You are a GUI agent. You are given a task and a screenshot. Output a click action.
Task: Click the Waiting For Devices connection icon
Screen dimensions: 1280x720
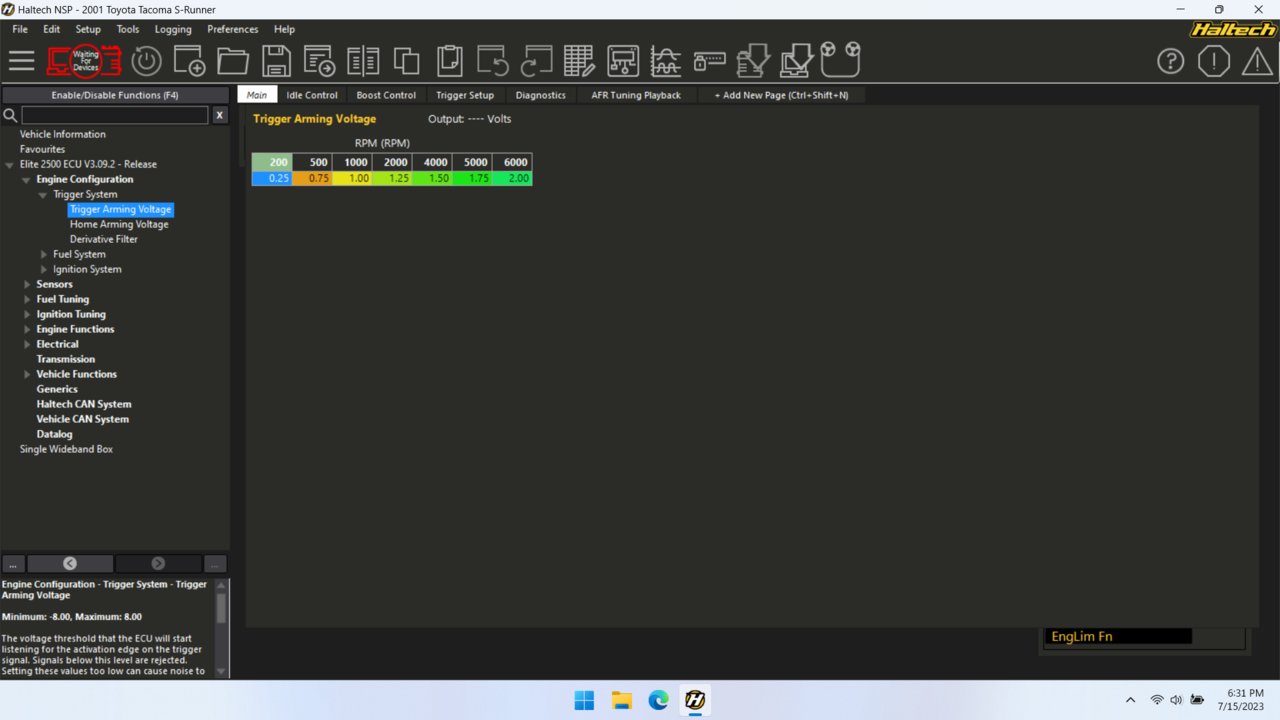85,61
